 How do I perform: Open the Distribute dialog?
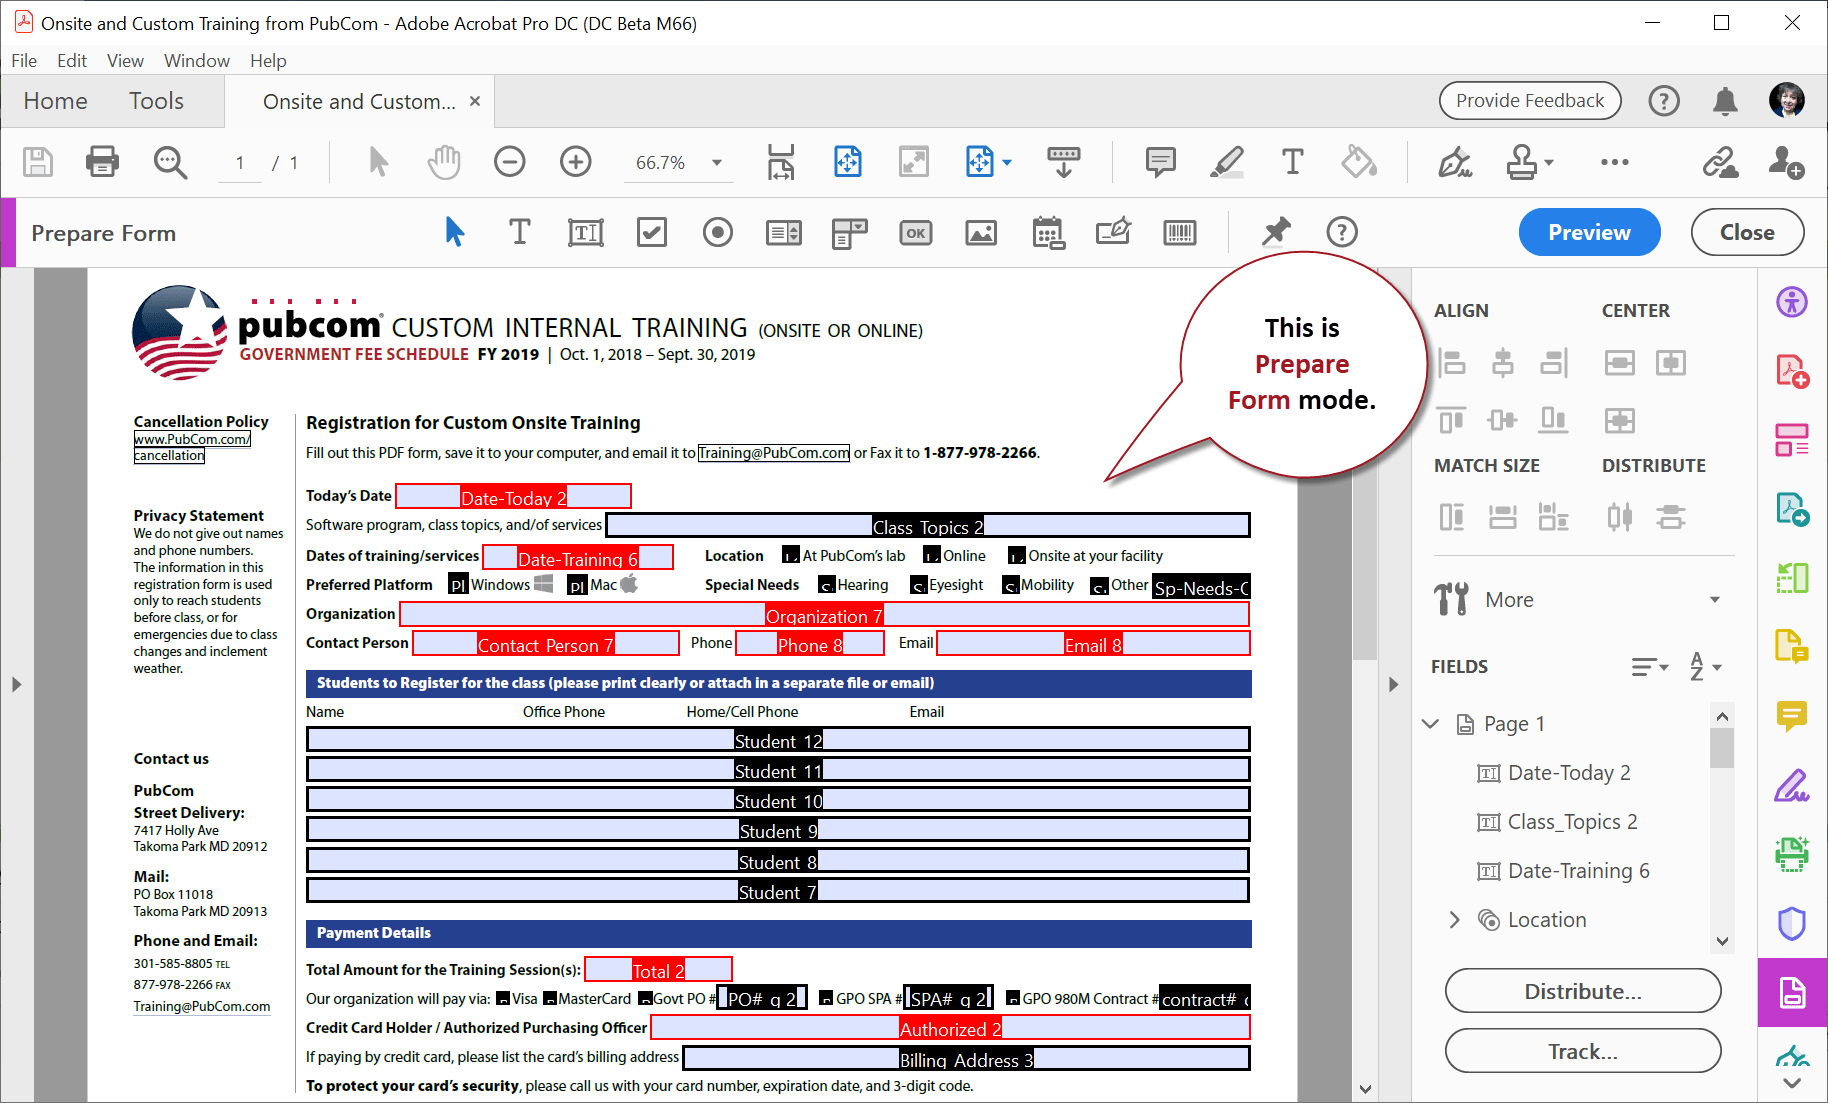tap(1582, 990)
